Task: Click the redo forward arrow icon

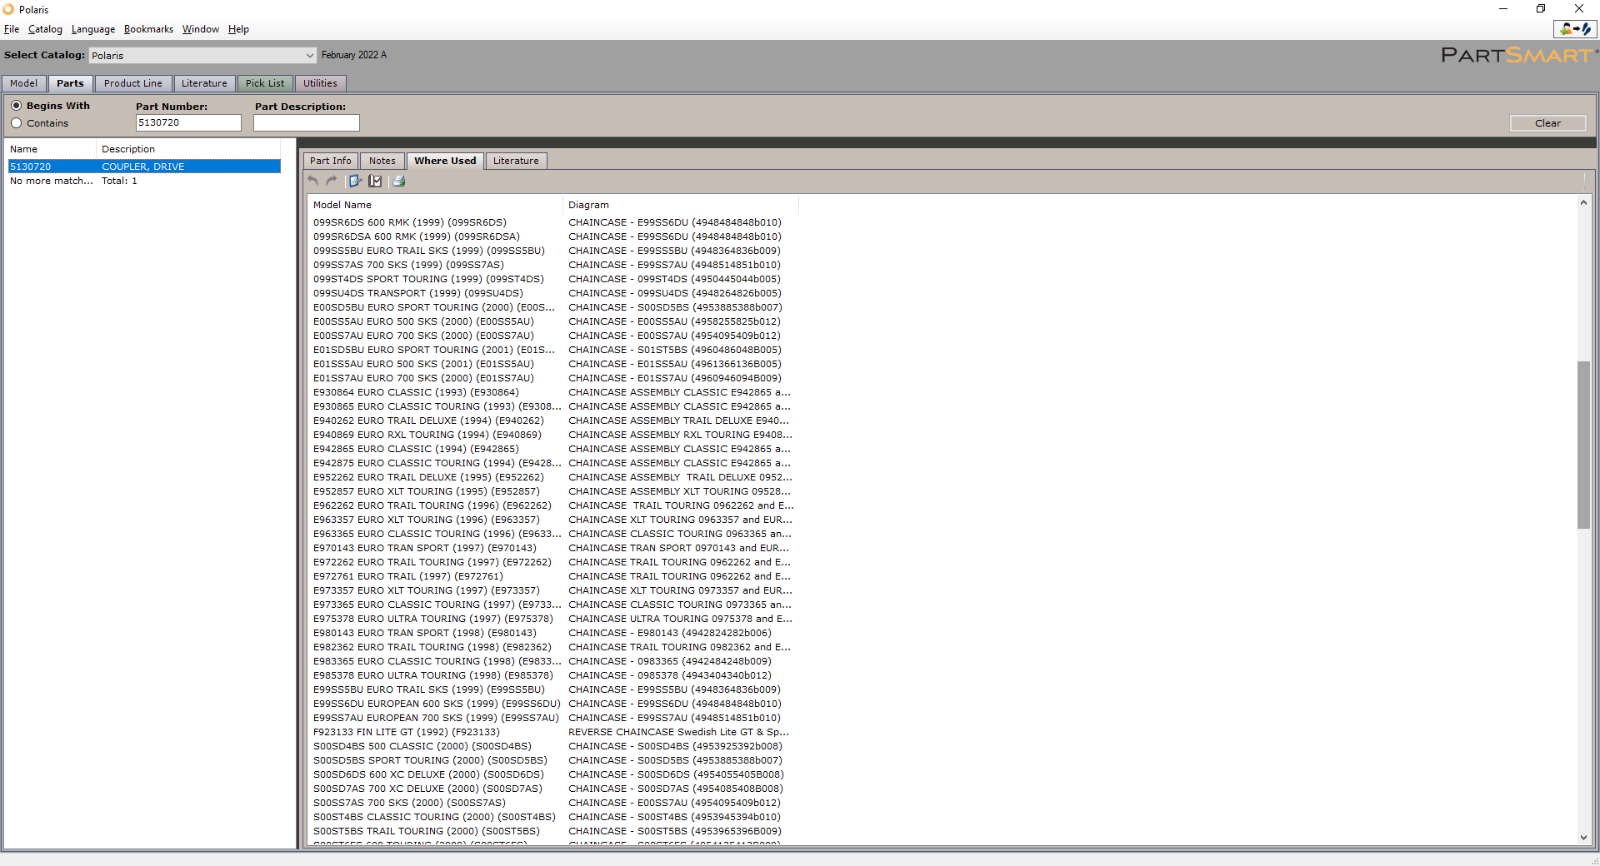Action: tap(332, 181)
